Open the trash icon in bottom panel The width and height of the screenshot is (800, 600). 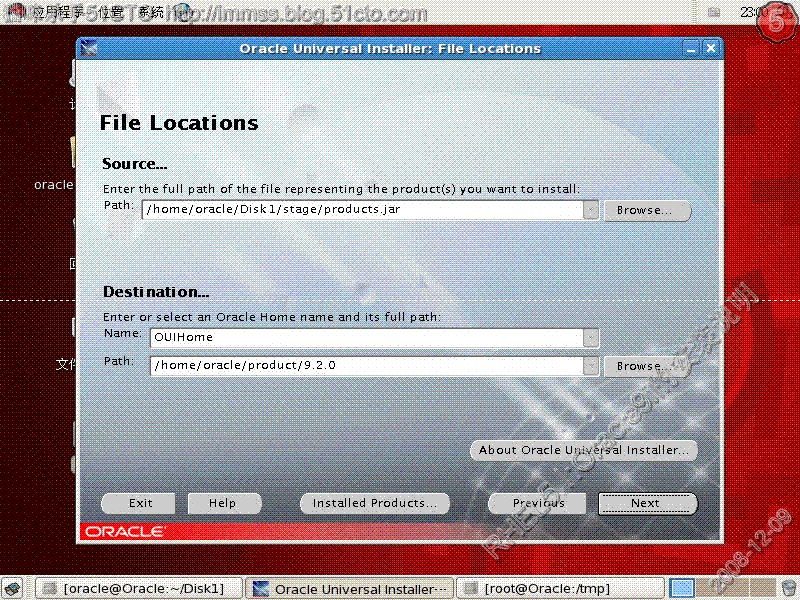[789, 588]
